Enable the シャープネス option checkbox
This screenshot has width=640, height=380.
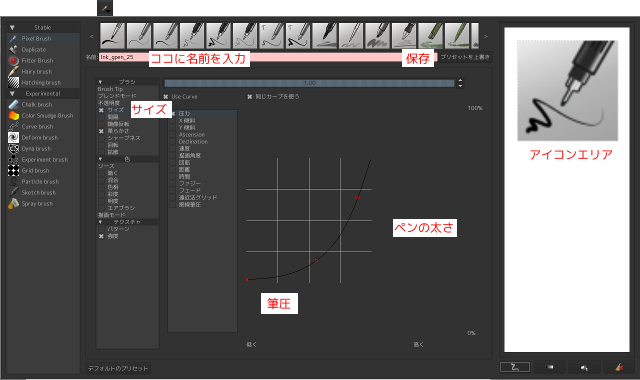(101, 138)
